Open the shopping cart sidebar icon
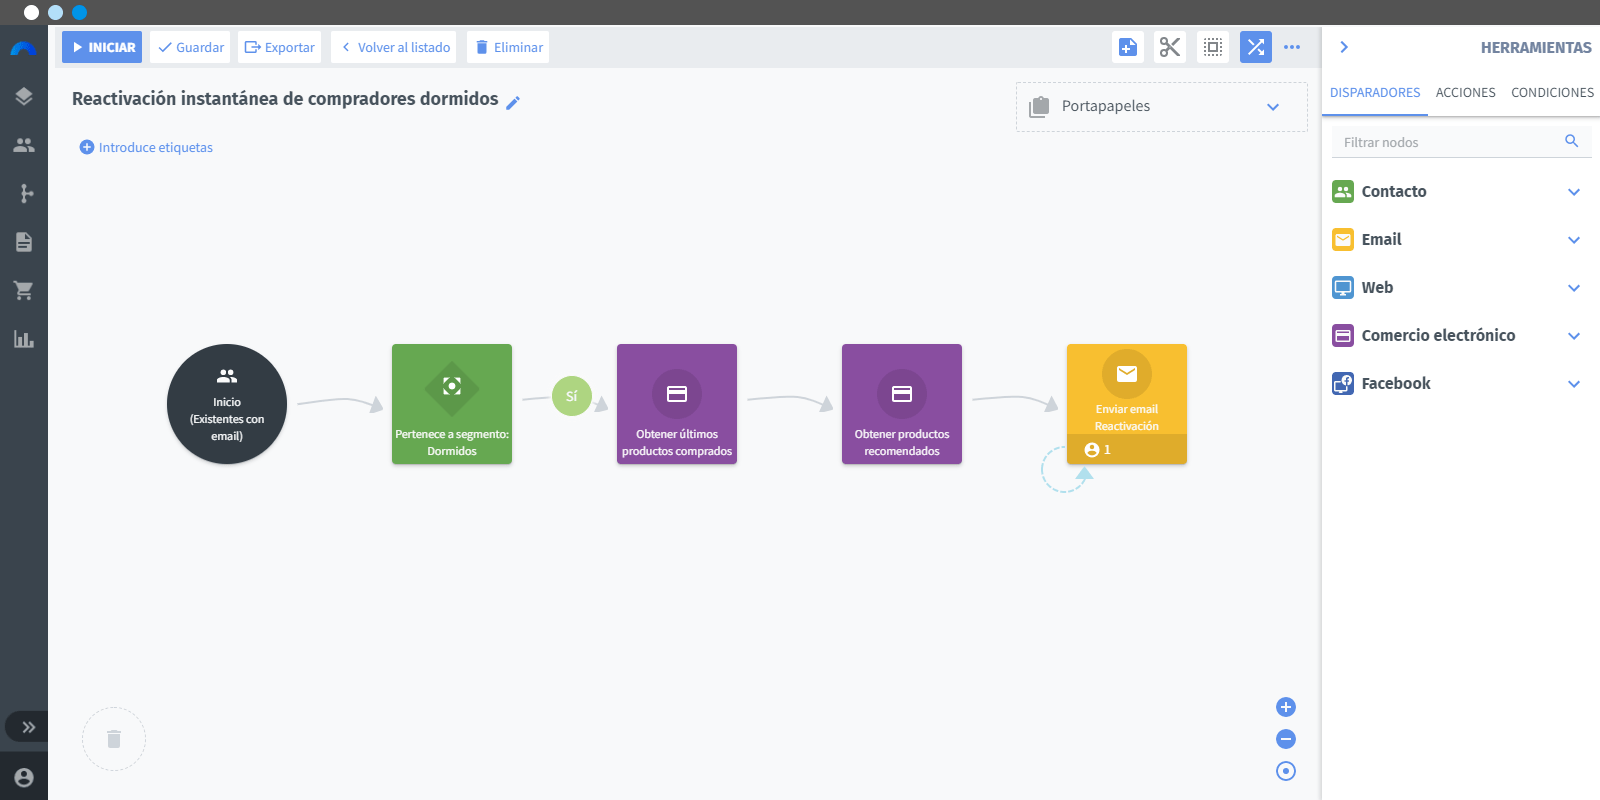 24,291
